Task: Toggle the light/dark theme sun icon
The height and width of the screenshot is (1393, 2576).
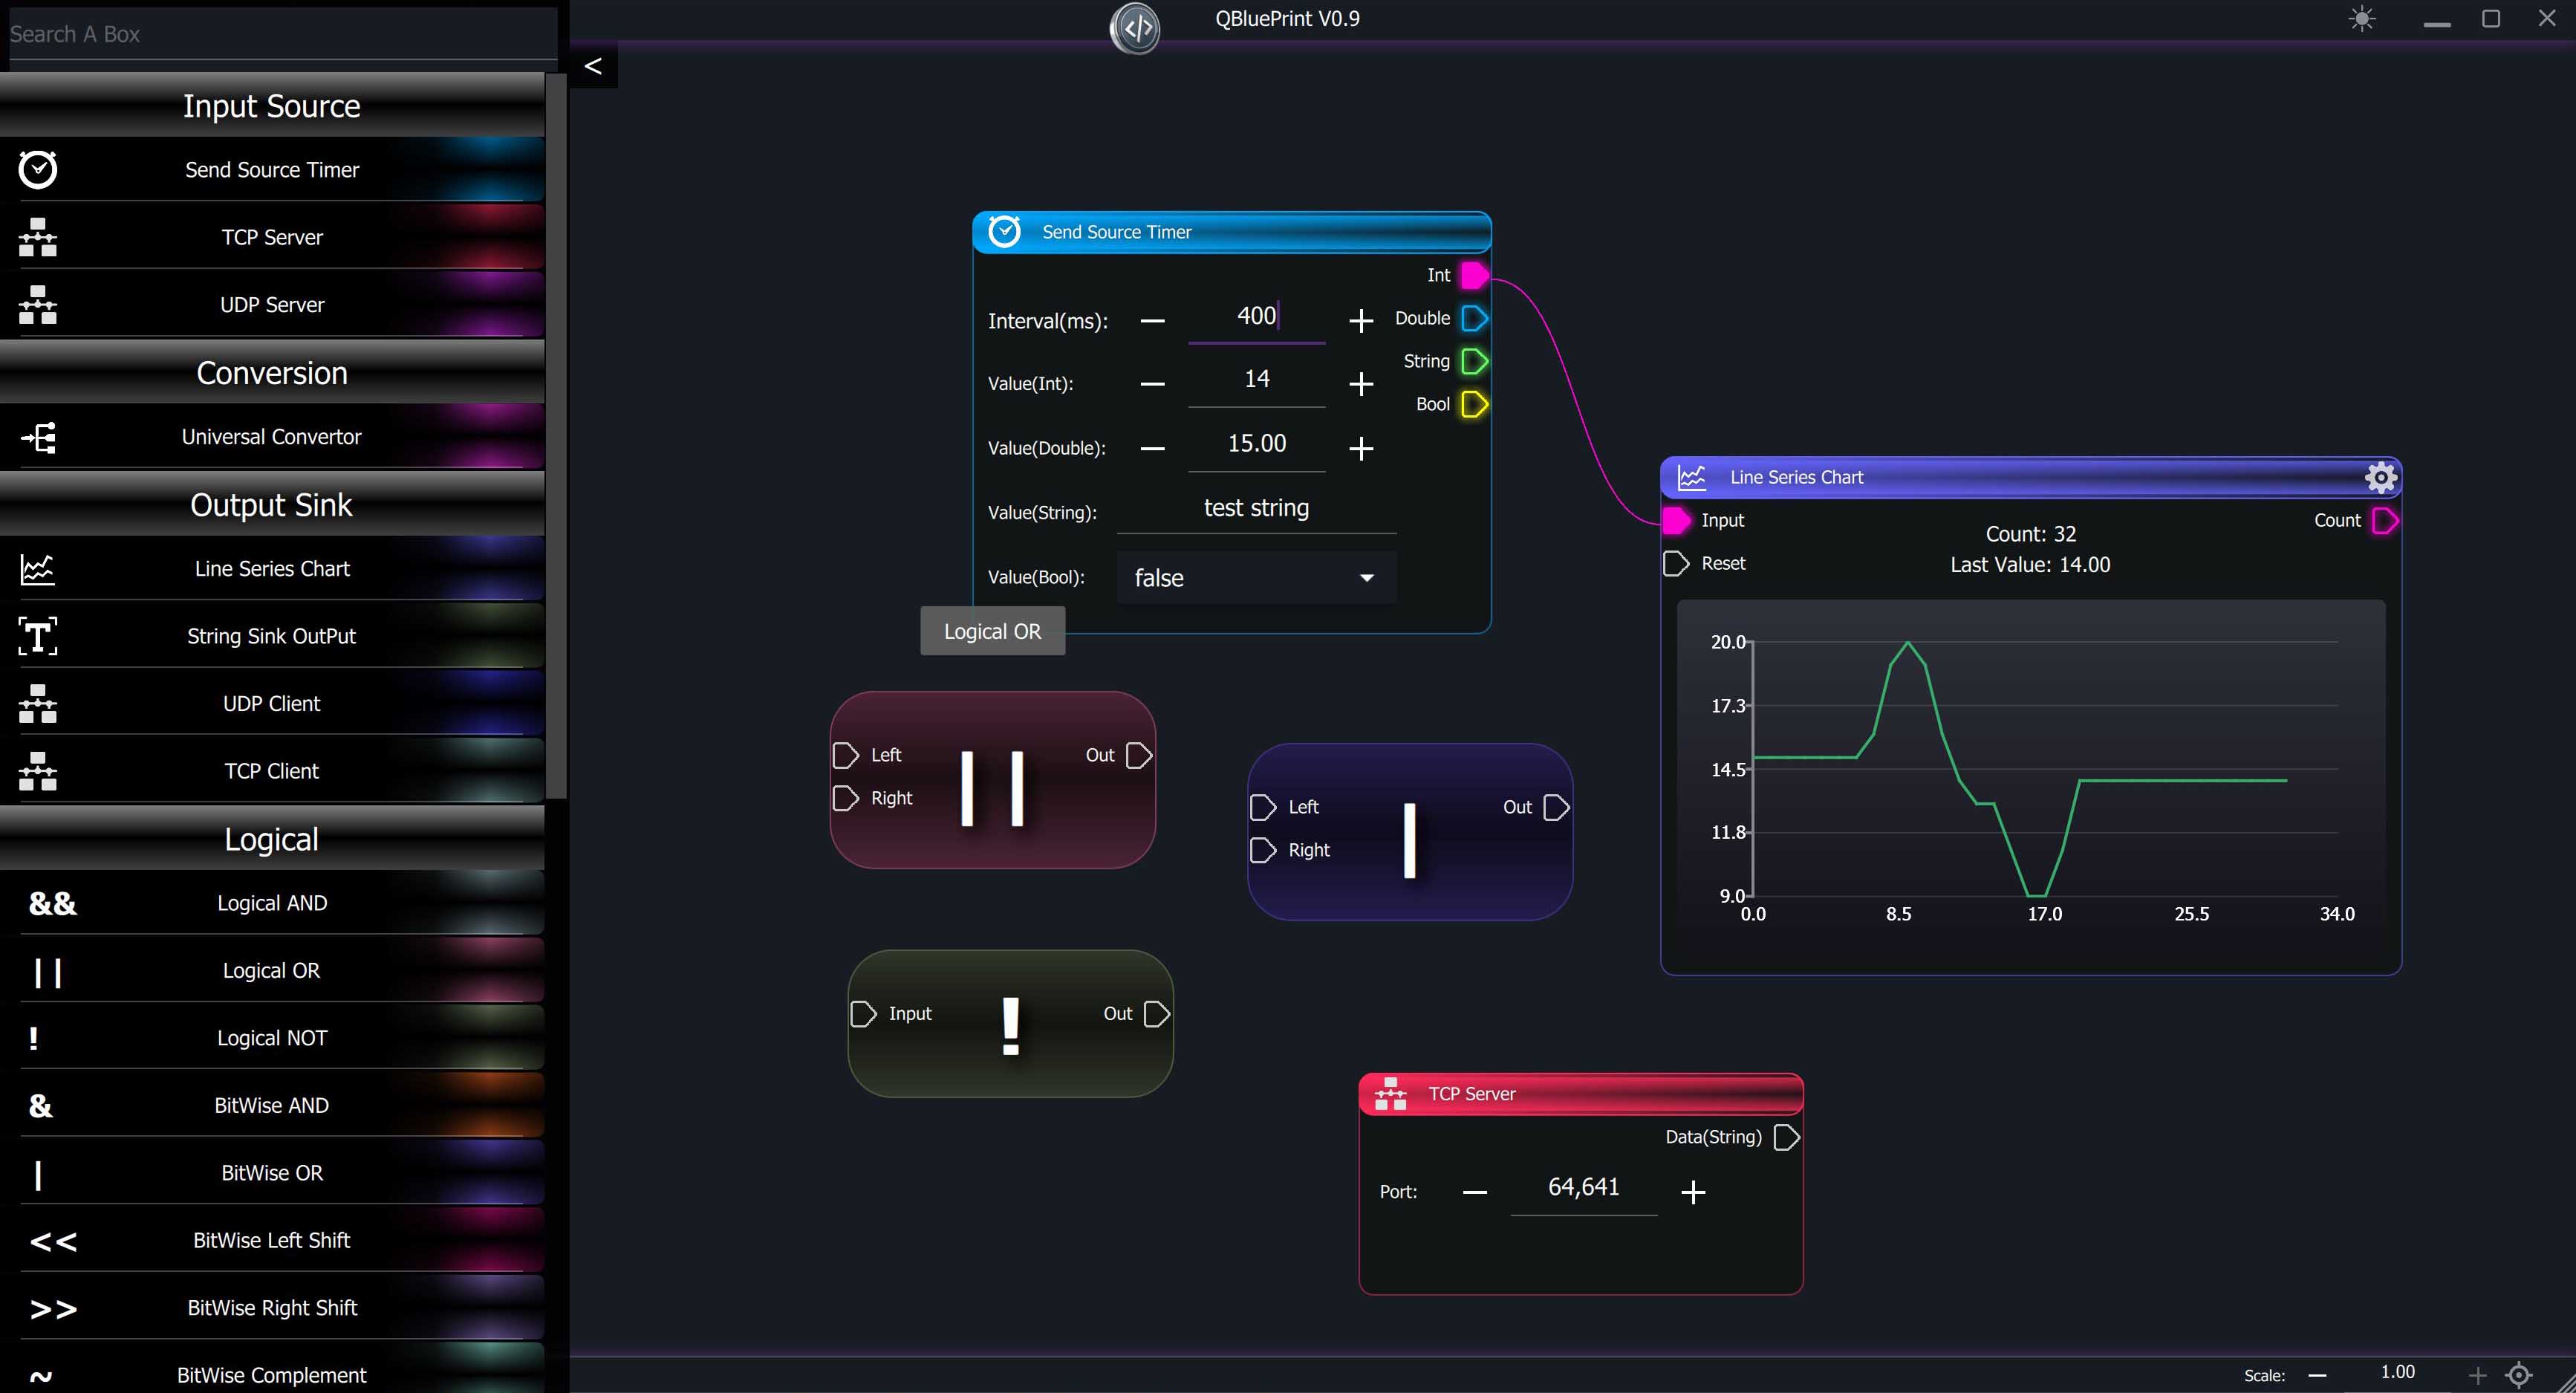Action: click(2362, 19)
